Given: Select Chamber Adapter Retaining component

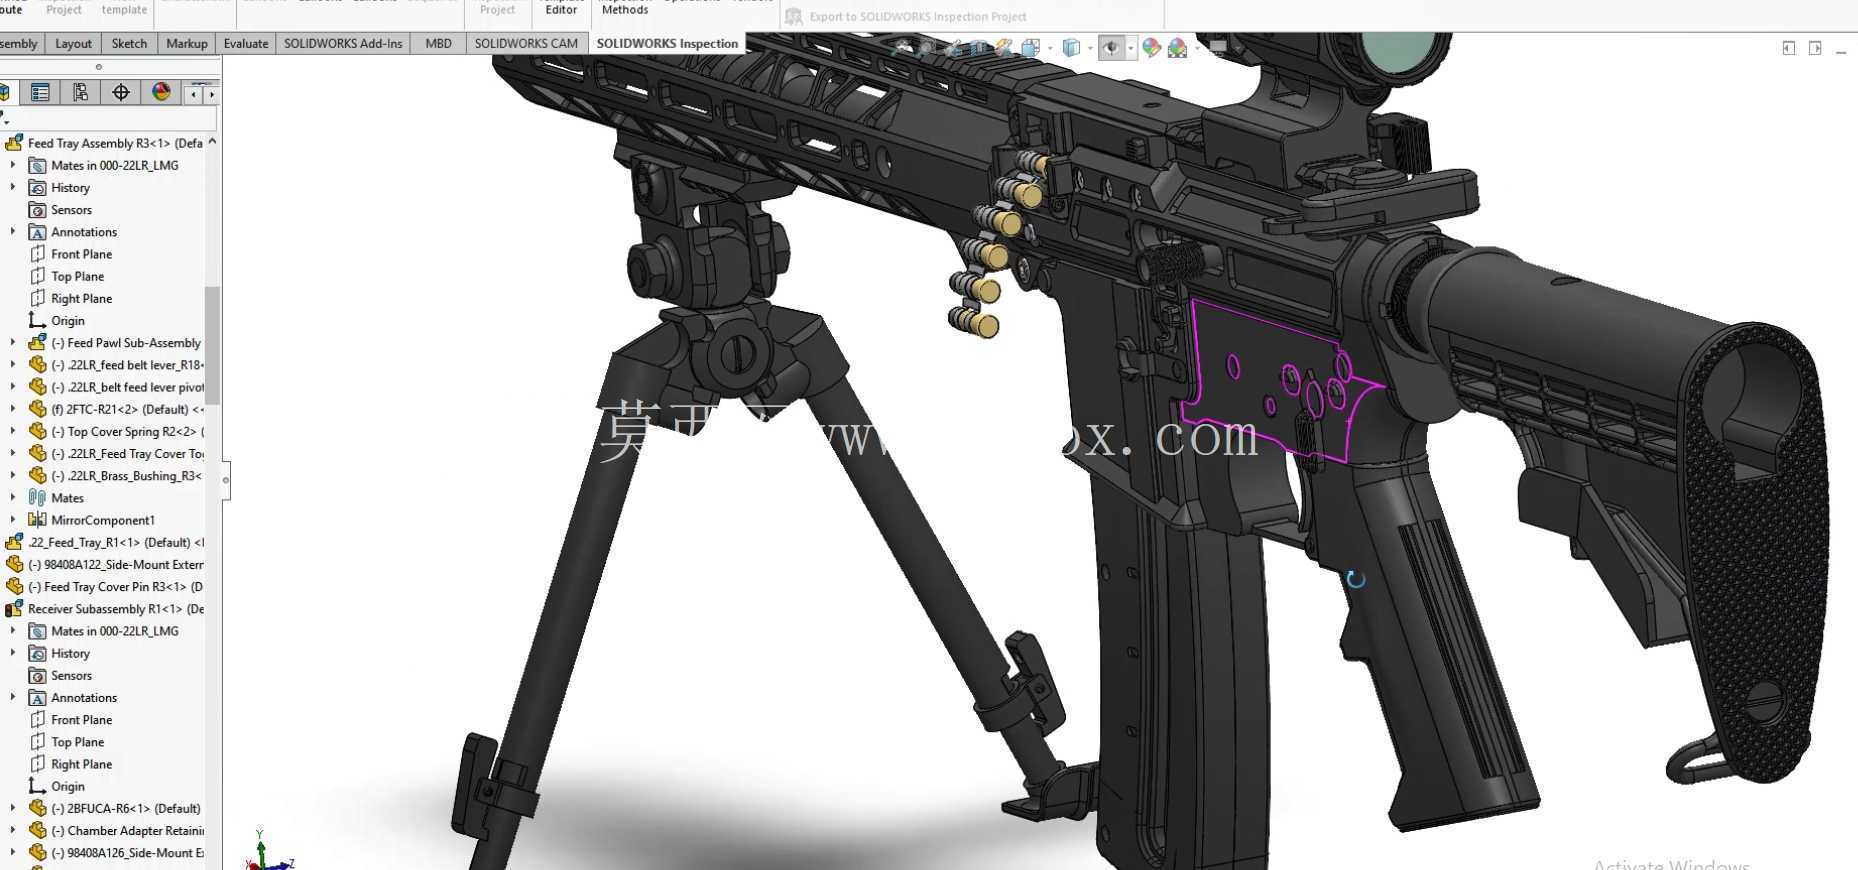Looking at the screenshot, I should coord(115,831).
